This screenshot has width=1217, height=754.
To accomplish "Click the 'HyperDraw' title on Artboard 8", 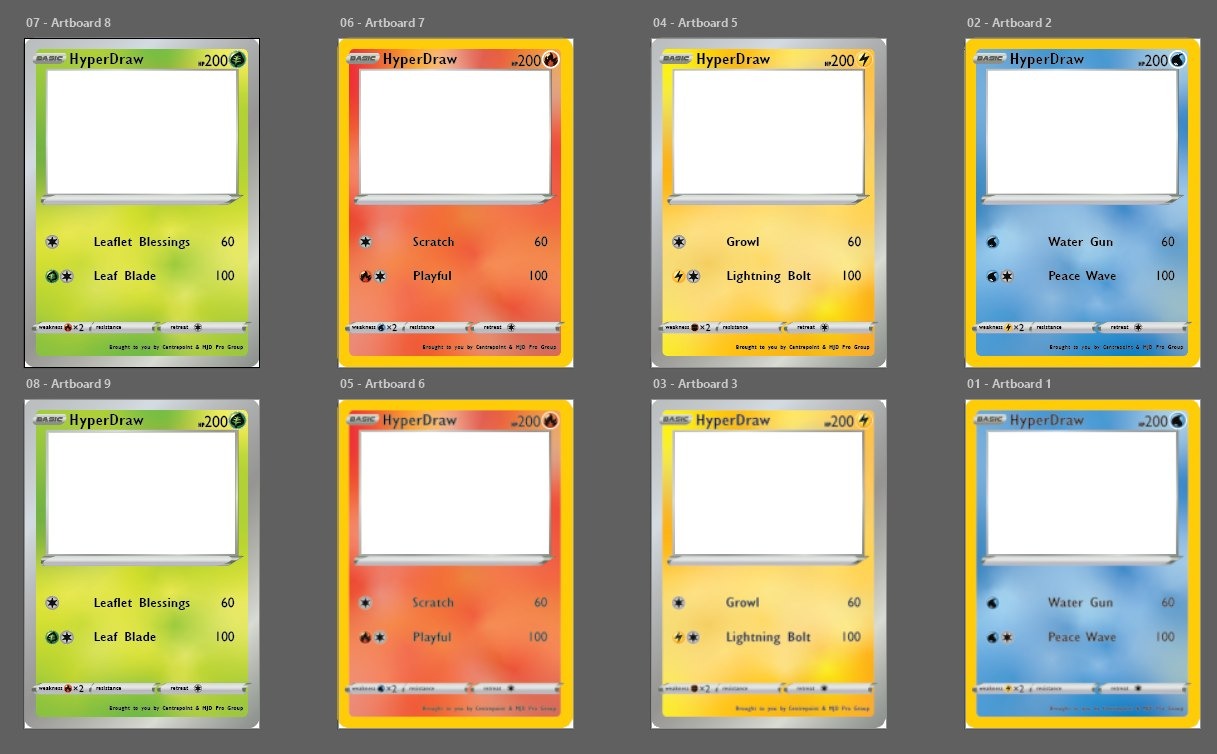I will pos(106,59).
